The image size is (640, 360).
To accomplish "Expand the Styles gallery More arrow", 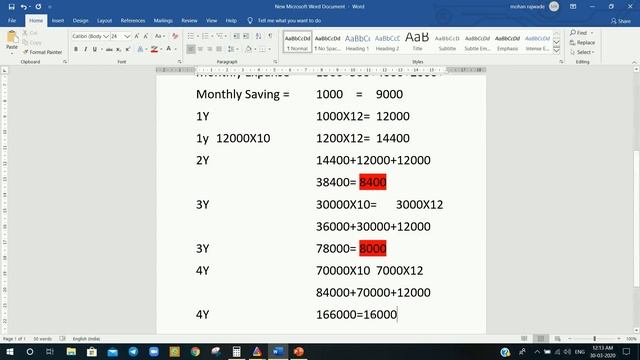I will tap(556, 51).
